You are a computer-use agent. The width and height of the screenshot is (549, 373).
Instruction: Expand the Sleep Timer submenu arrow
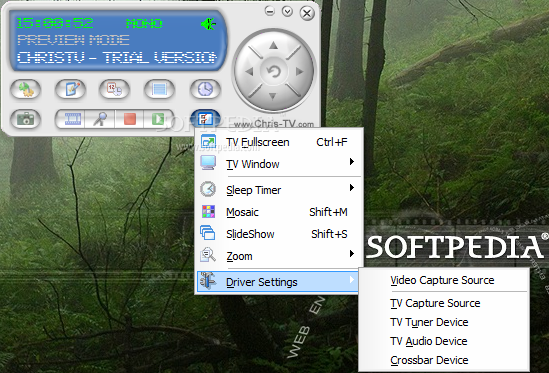coord(352,188)
